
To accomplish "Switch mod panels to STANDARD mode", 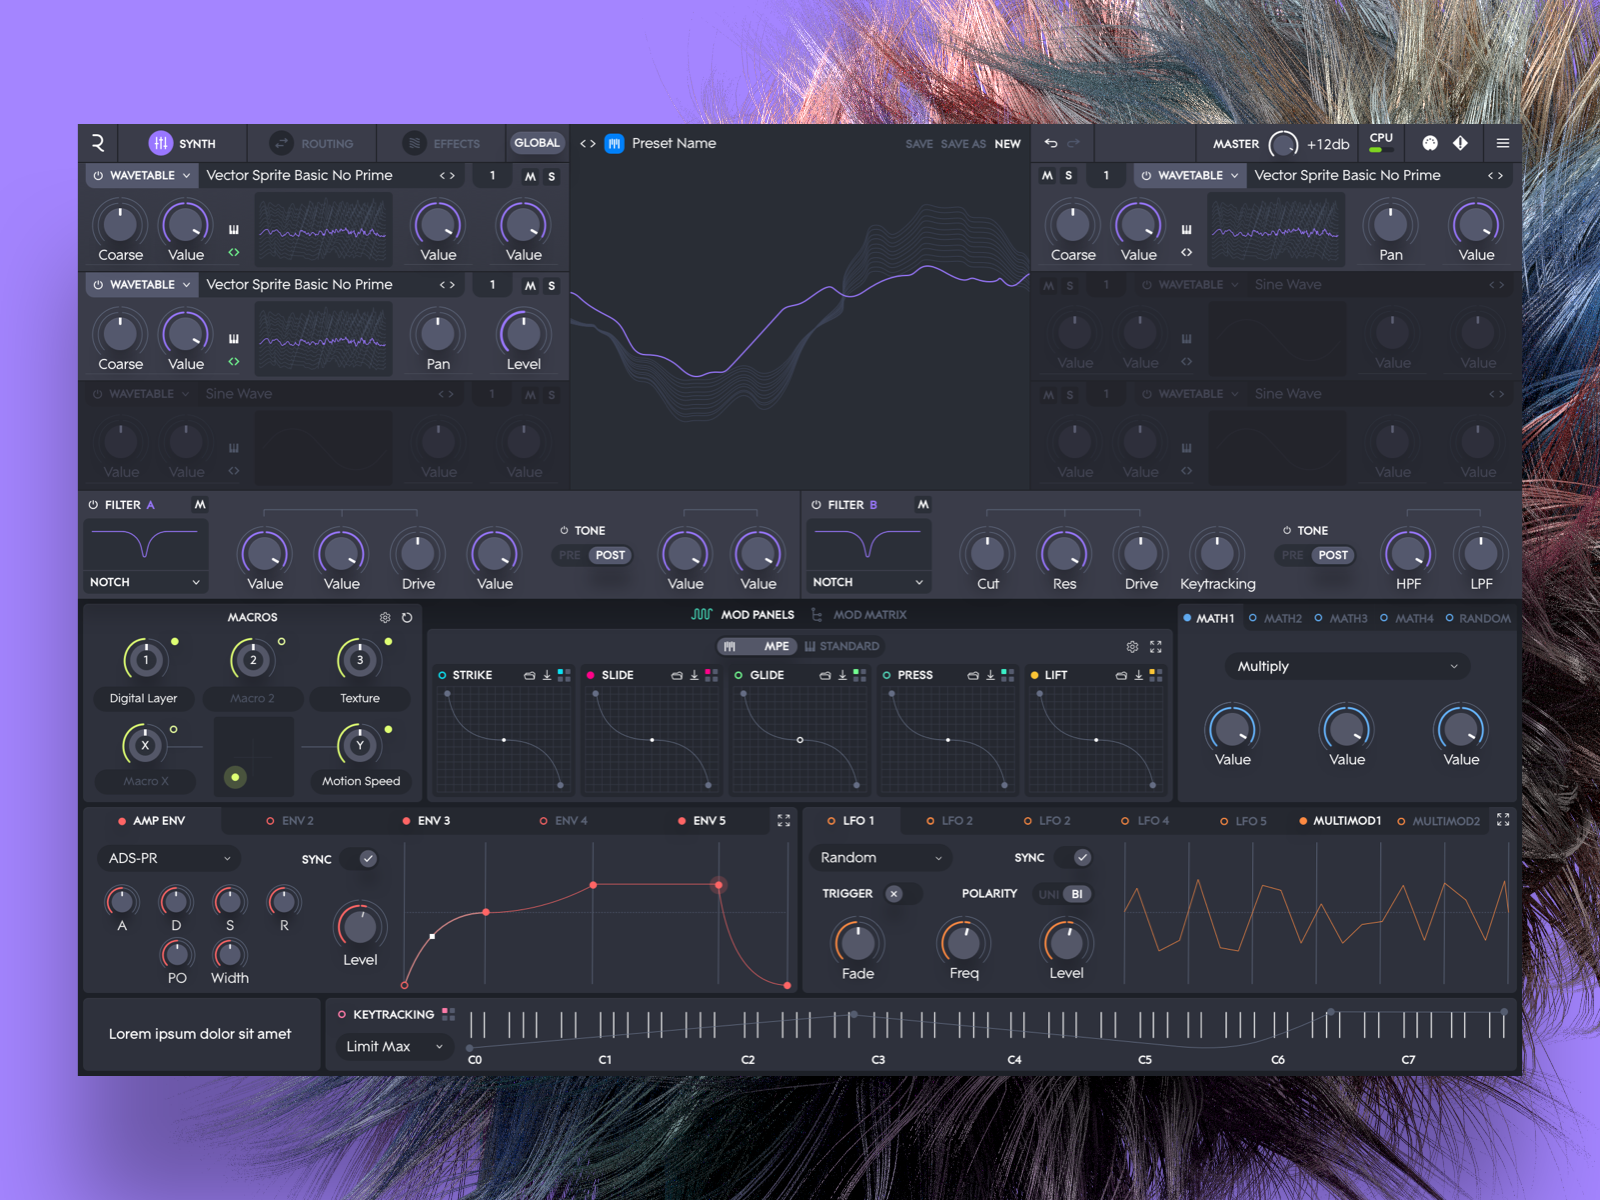I will click(x=842, y=646).
